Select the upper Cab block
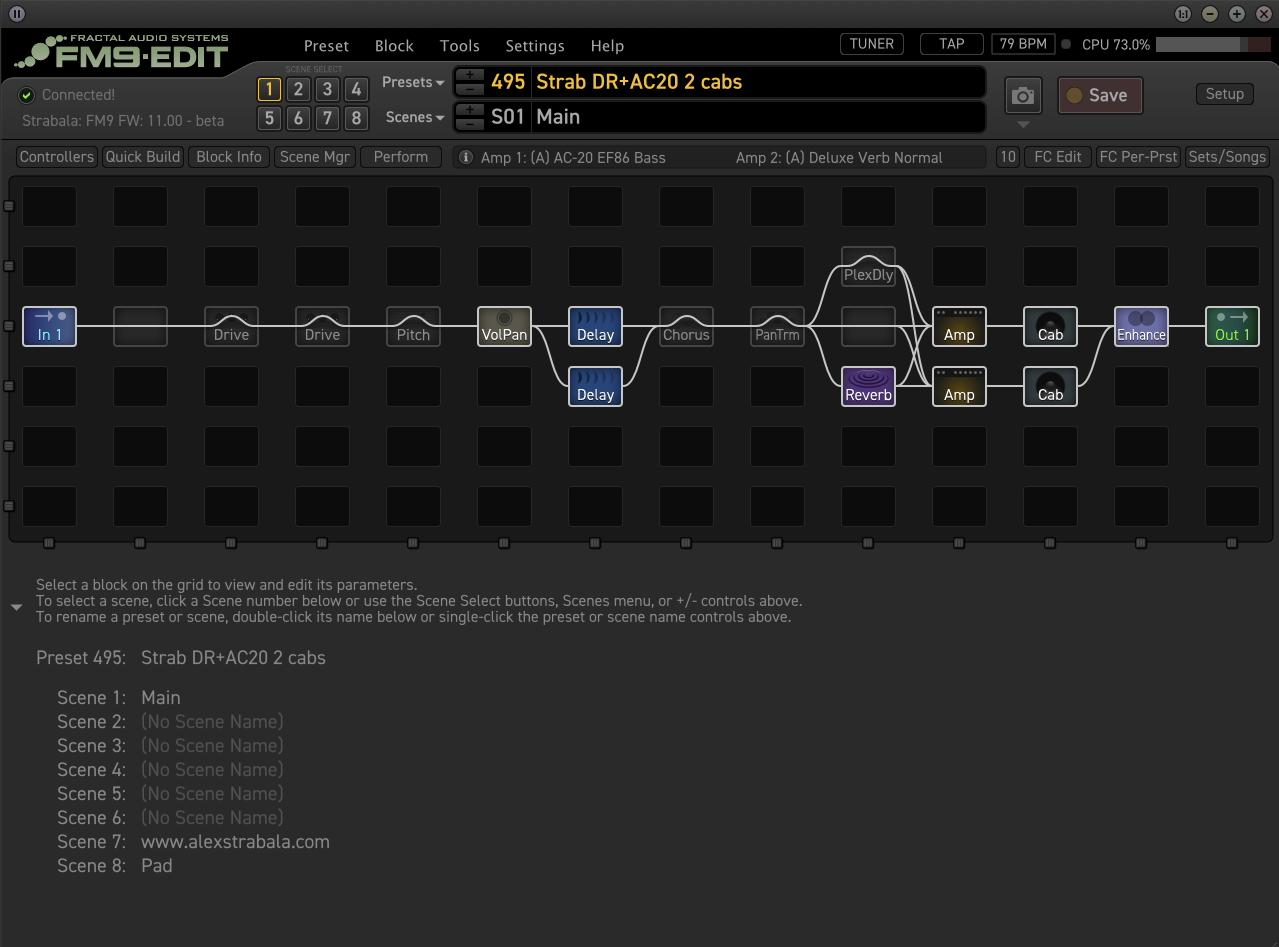Image resolution: width=1279 pixels, height=947 pixels. pos(1050,326)
